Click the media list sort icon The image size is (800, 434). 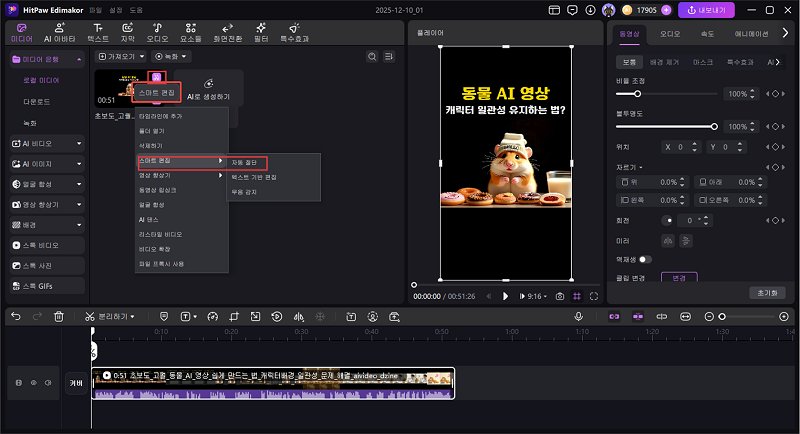[x=389, y=57]
